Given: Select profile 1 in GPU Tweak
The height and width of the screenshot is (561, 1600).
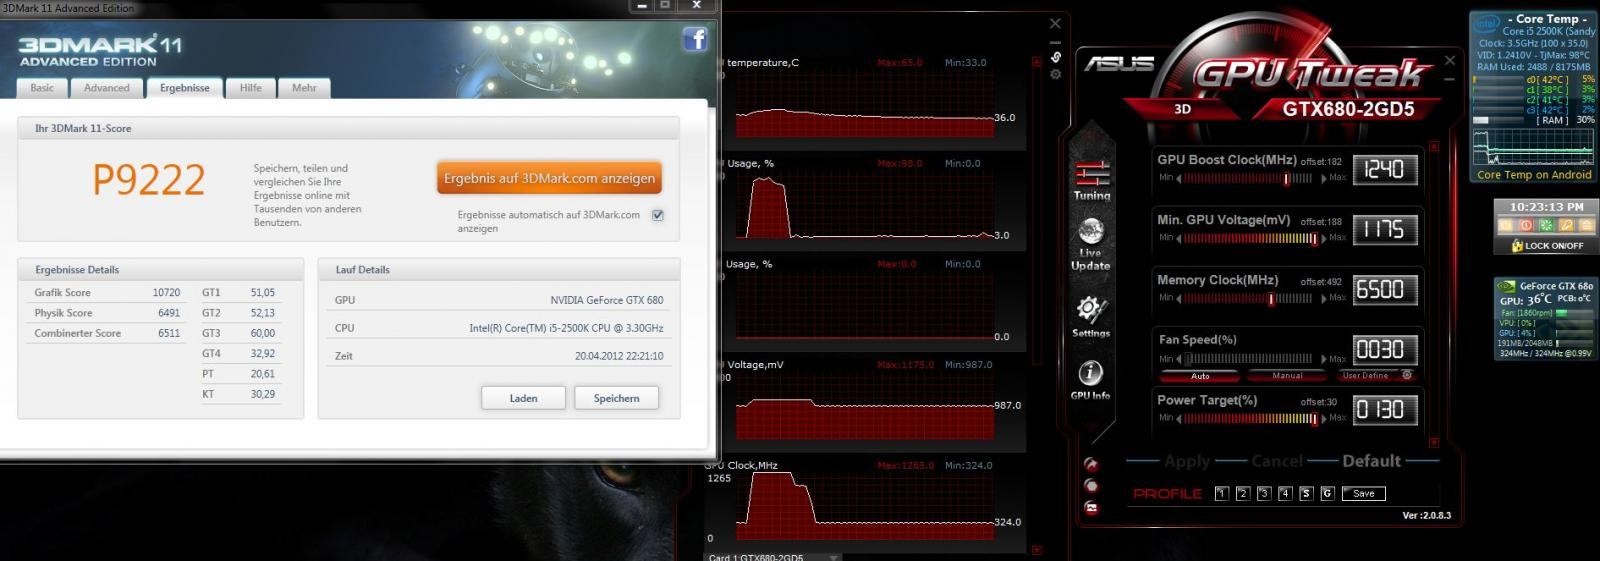Looking at the screenshot, I should pyautogui.click(x=1221, y=494).
